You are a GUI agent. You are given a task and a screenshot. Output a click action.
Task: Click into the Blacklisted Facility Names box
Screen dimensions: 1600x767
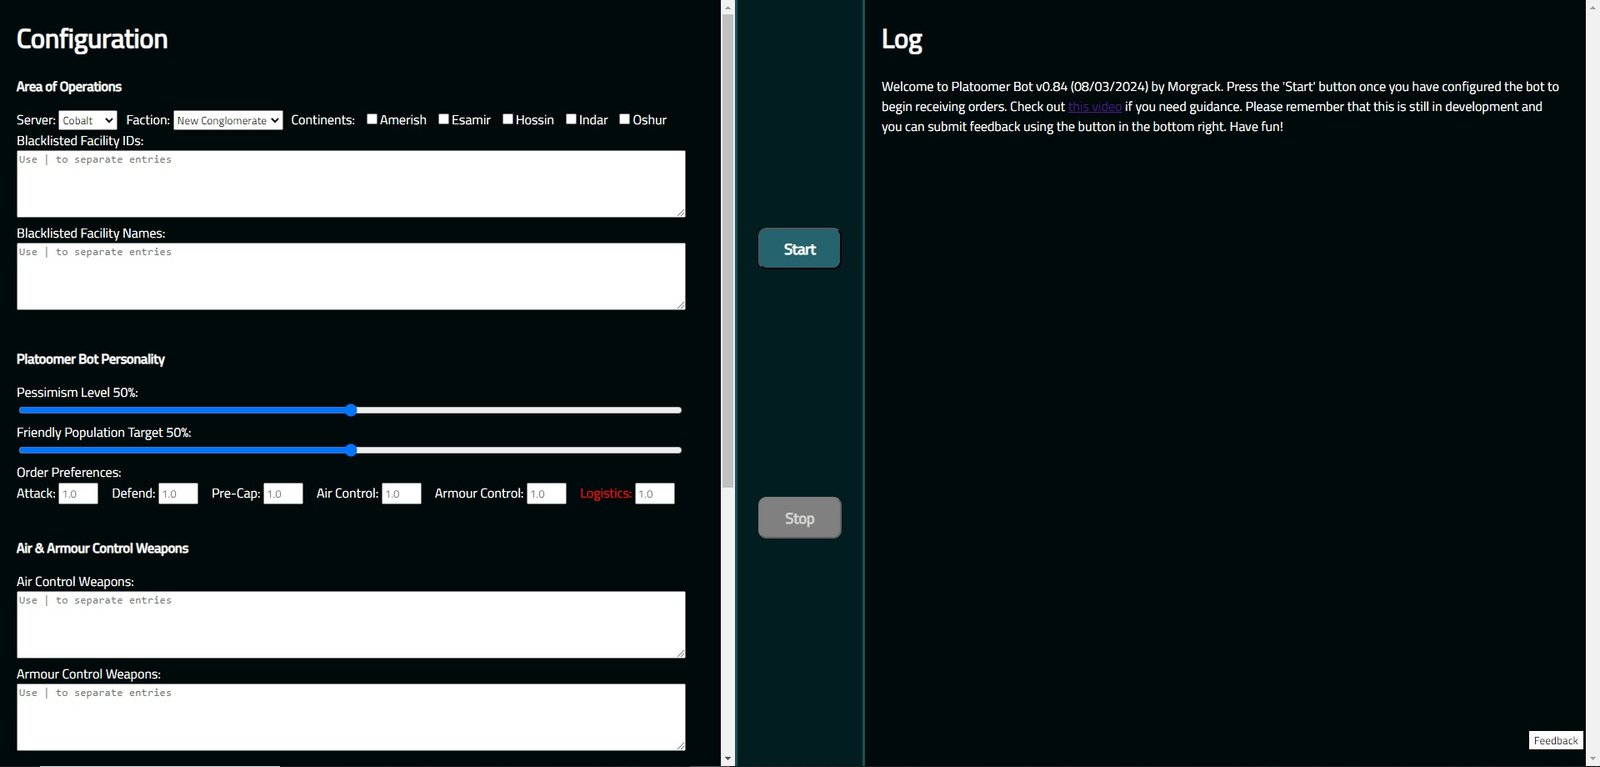350,277
